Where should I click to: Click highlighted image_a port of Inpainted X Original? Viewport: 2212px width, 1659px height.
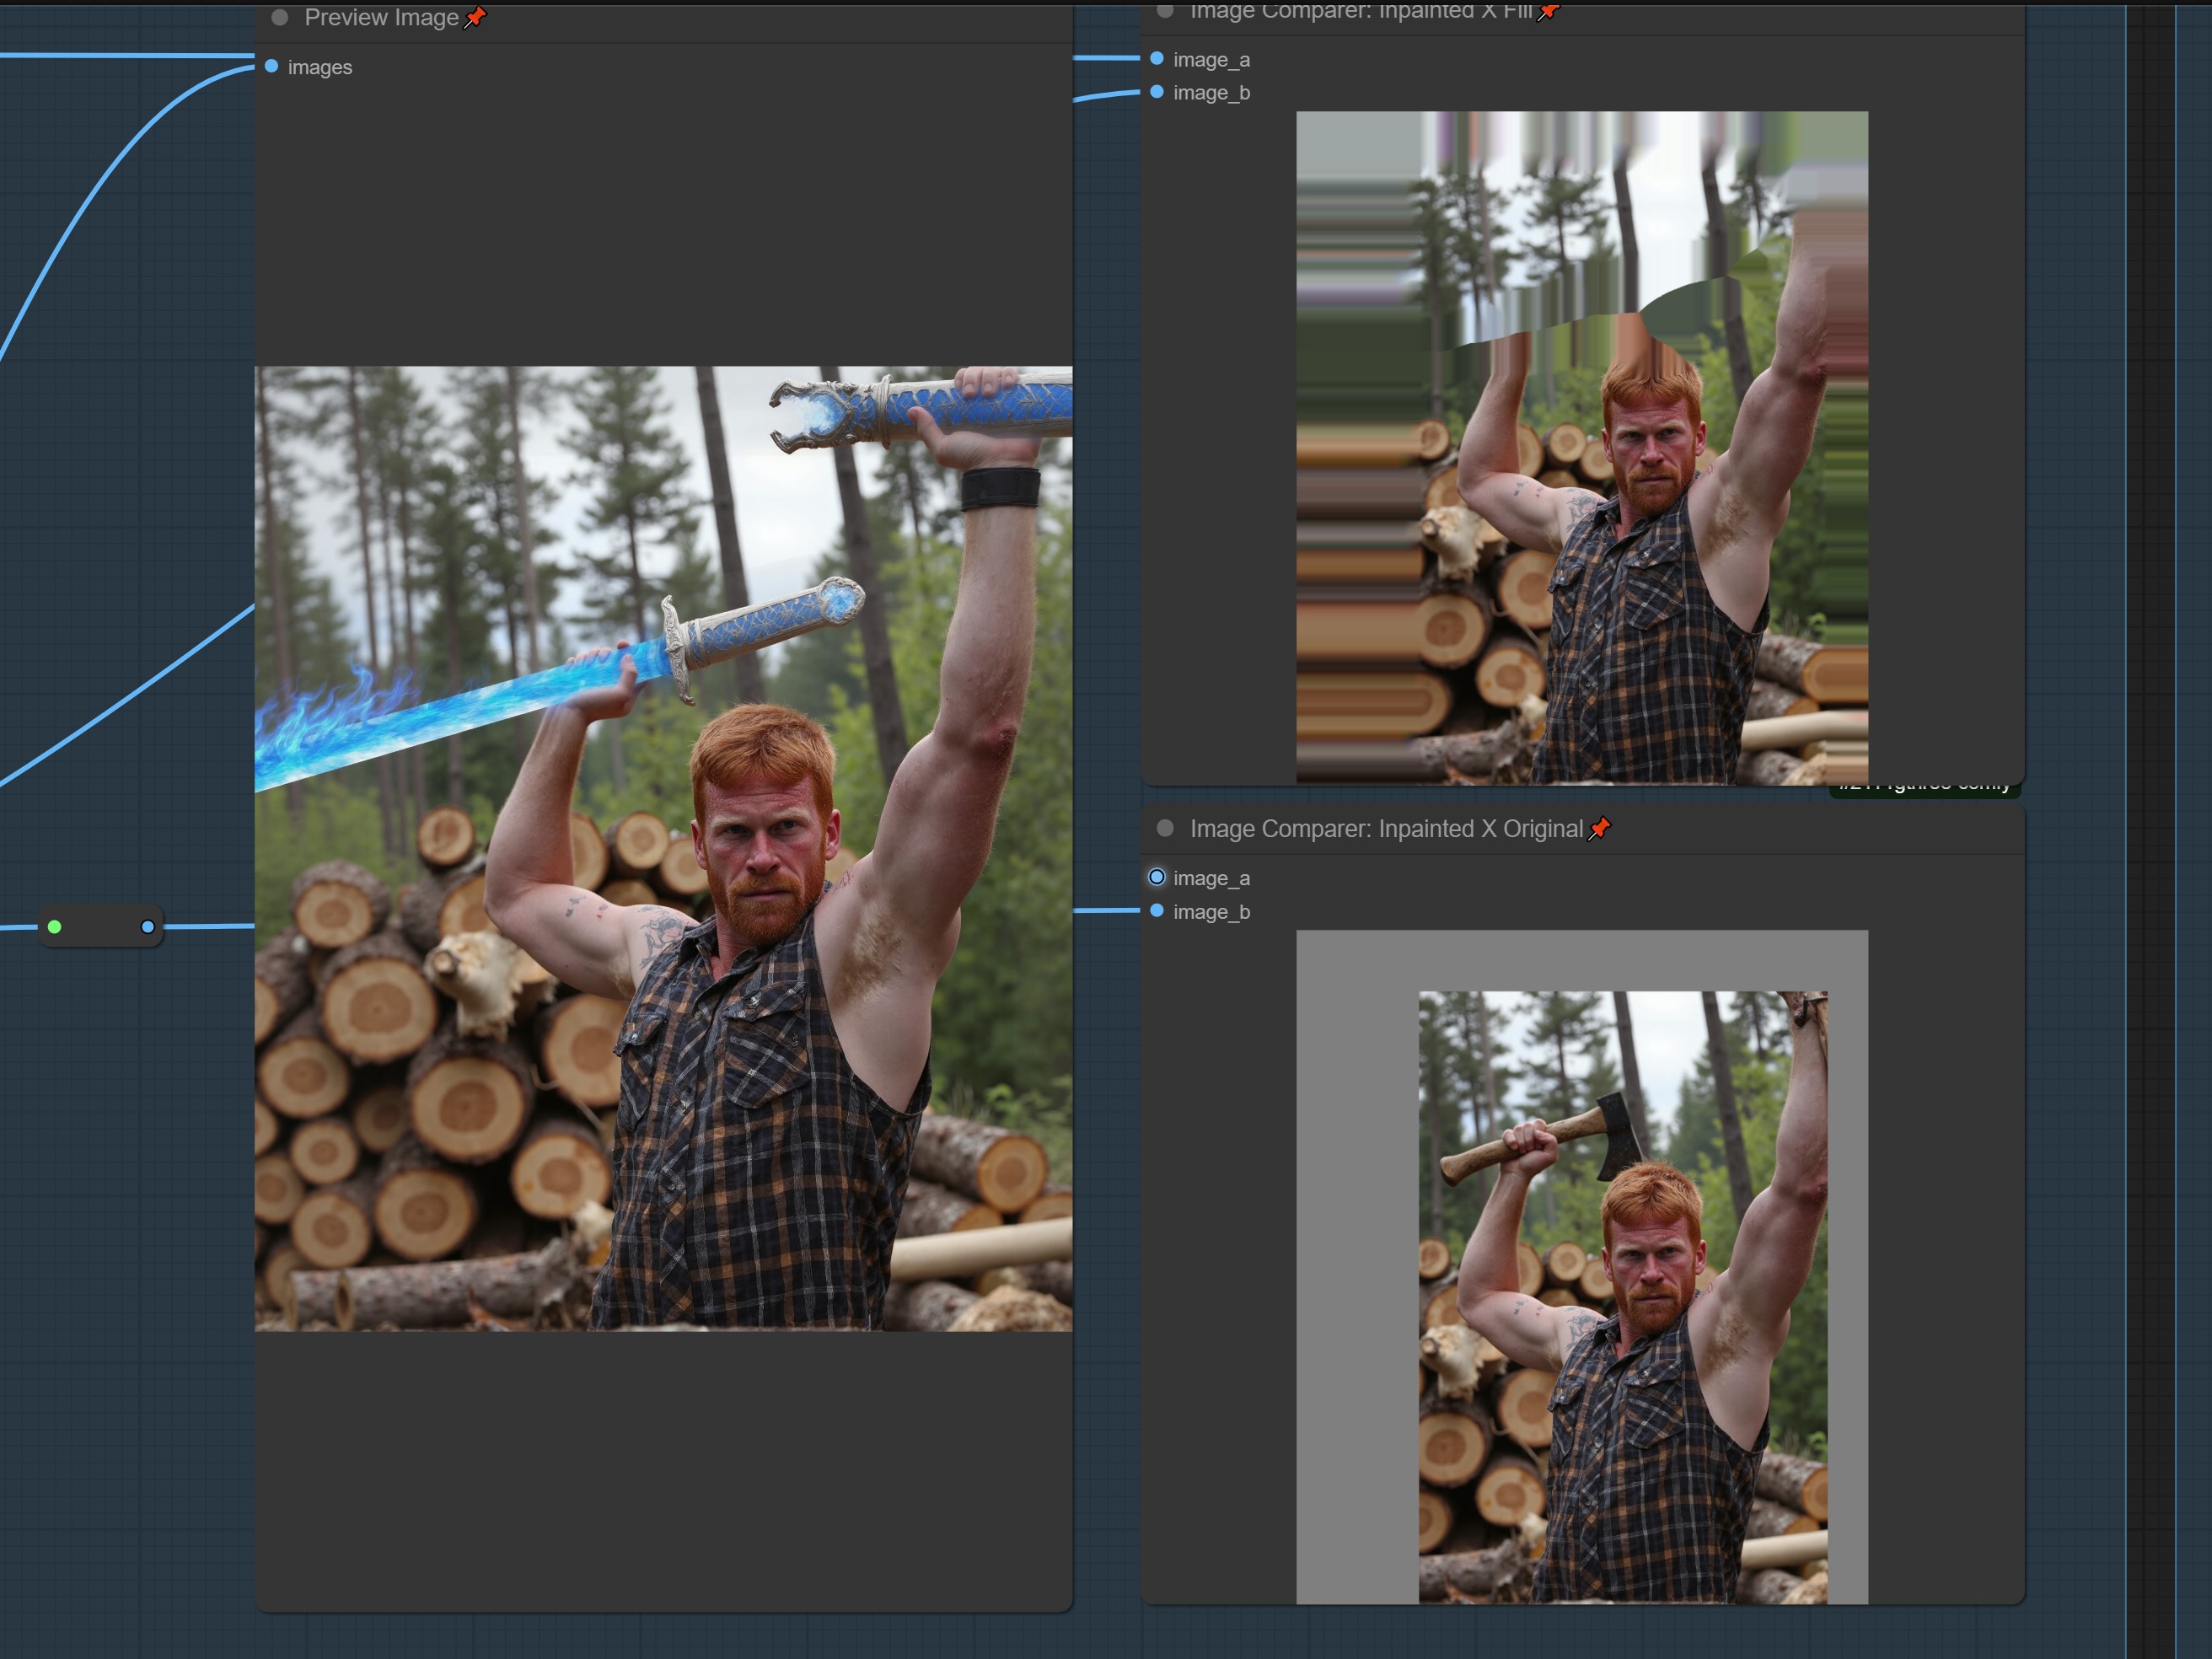pyautogui.click(x=1157, y=877)
